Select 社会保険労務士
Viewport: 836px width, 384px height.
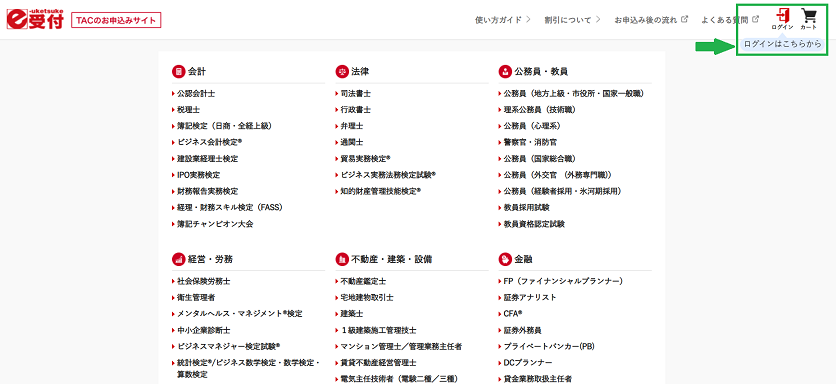[204, 281]
